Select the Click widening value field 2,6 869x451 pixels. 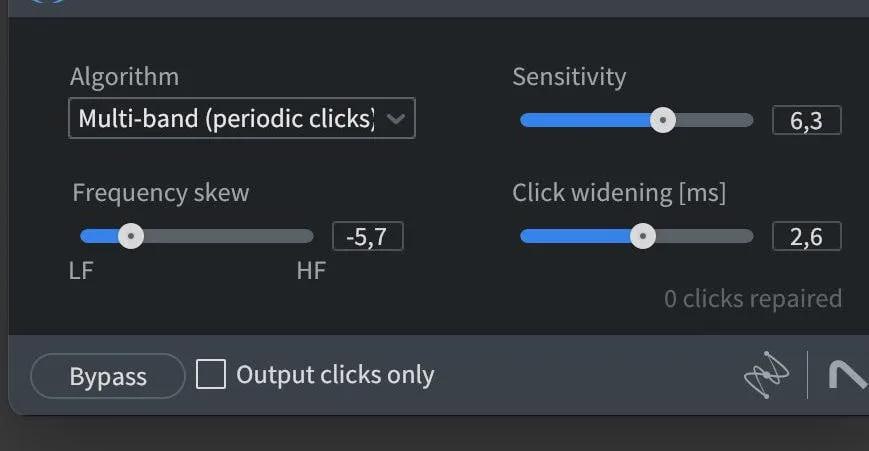tap(806, 236)
